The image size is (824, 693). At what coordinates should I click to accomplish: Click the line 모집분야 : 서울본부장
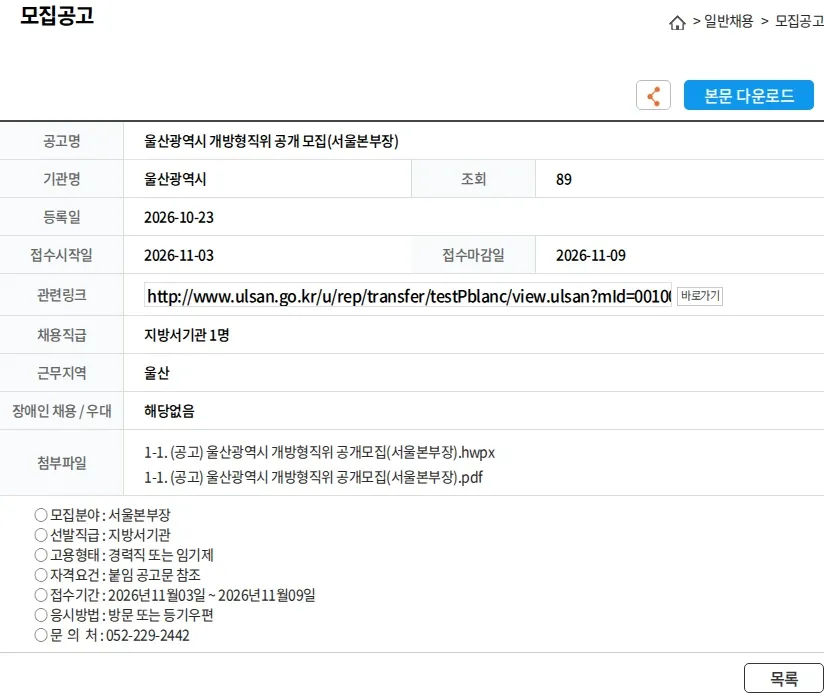coord(102,515)
